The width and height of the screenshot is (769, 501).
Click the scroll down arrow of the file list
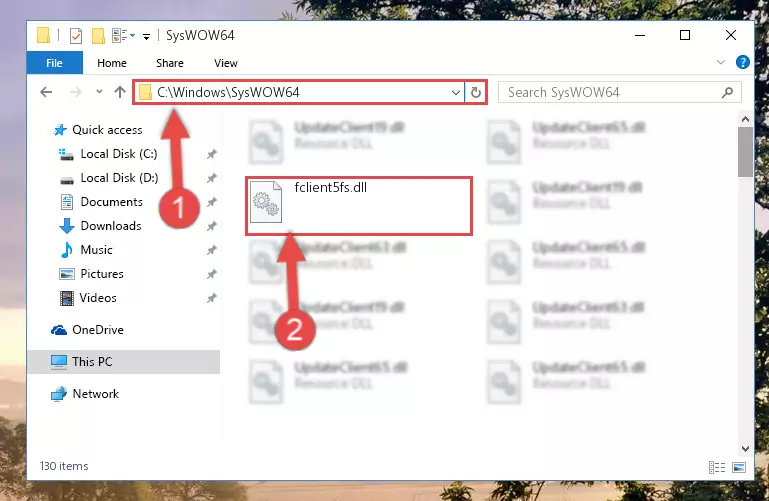tap(745, 449)
